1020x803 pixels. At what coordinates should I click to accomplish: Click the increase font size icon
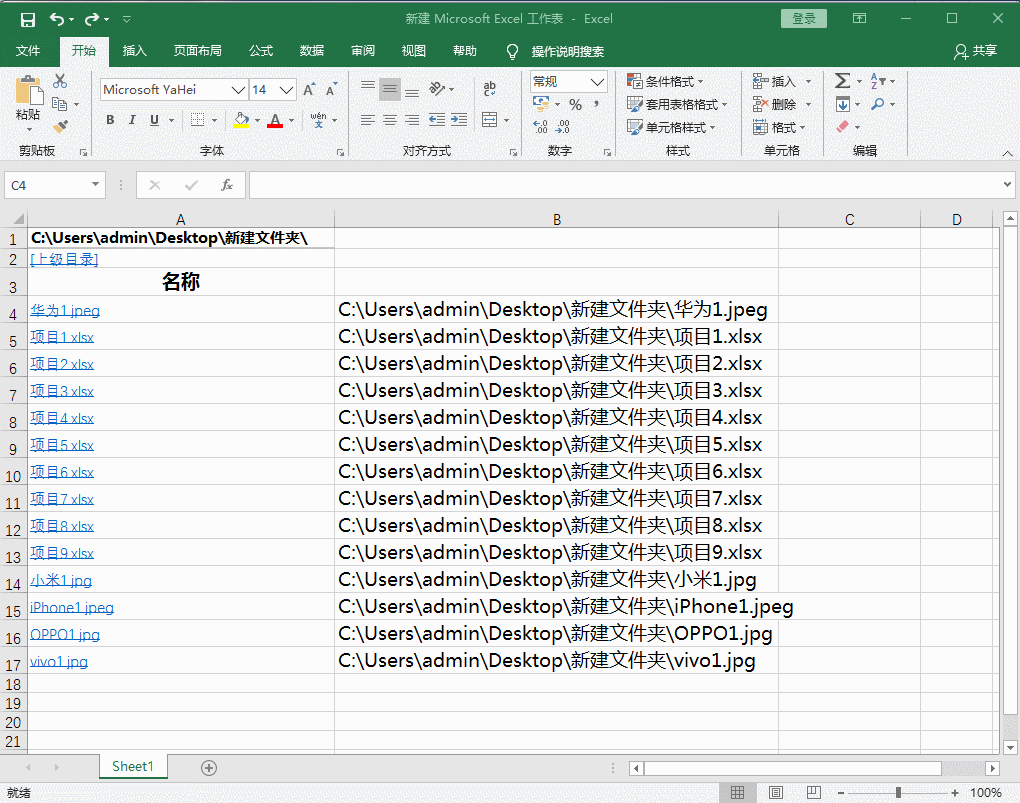309,90
